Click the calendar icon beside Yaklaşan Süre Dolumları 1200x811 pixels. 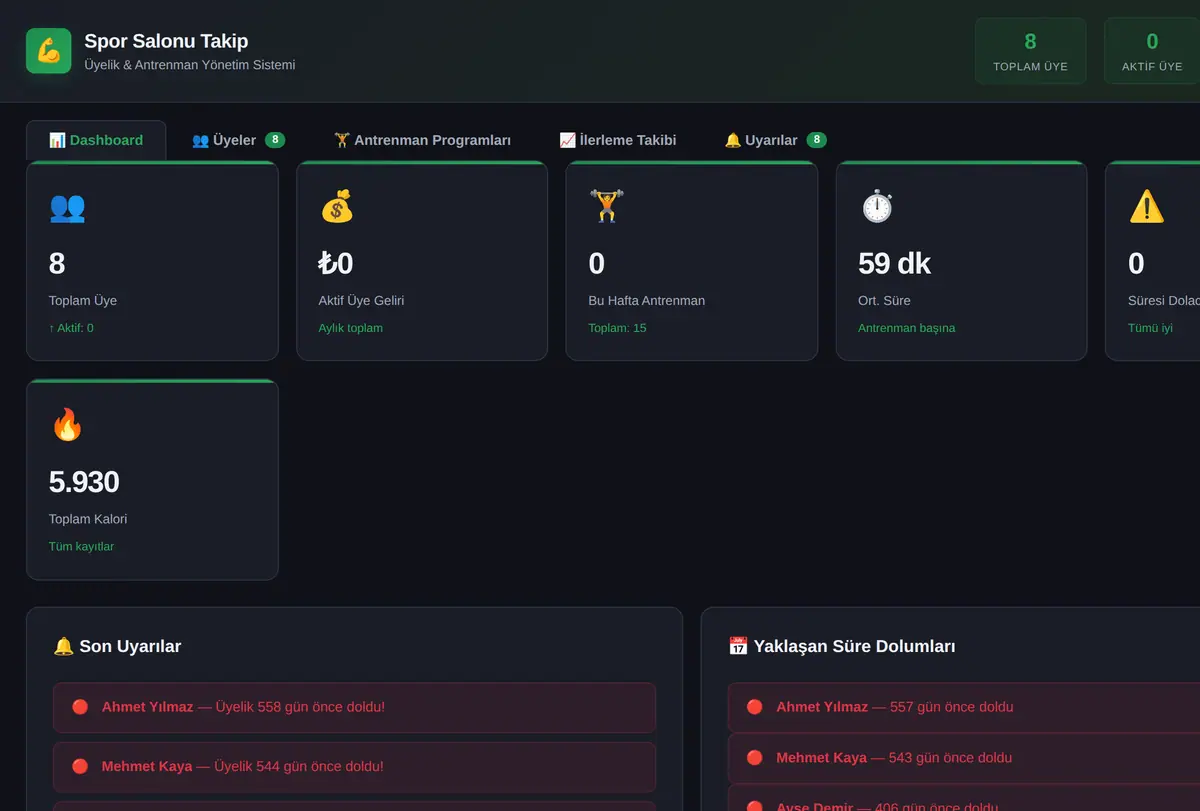coord(738,646)
